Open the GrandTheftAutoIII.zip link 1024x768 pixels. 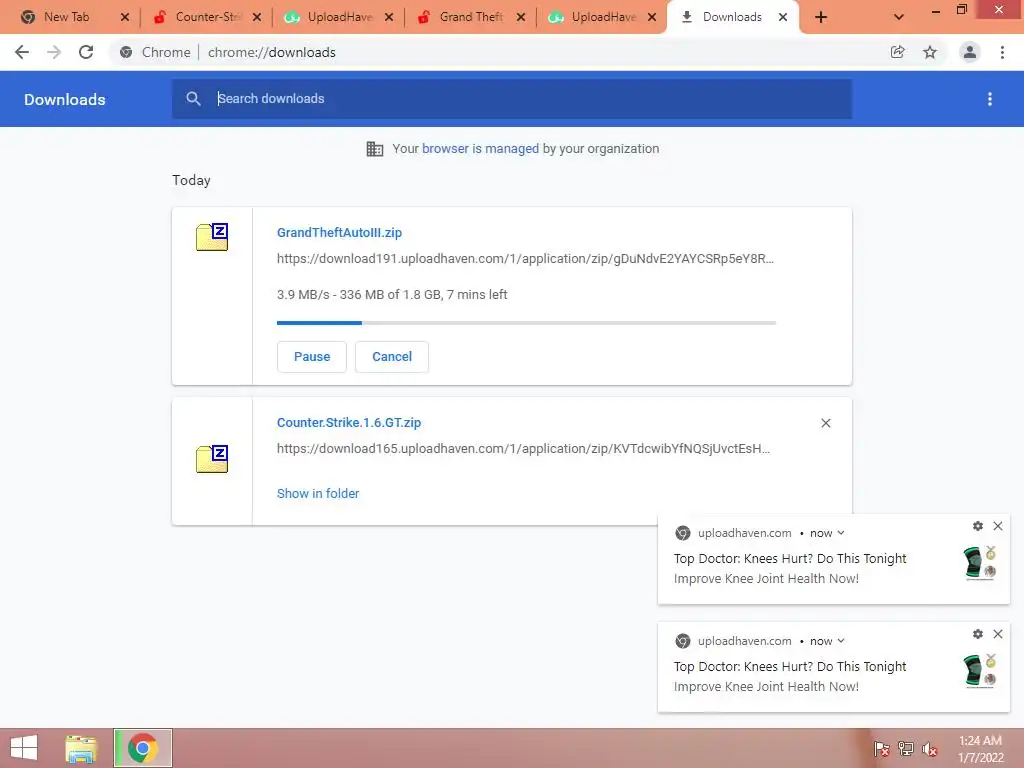tap(339, 232)
